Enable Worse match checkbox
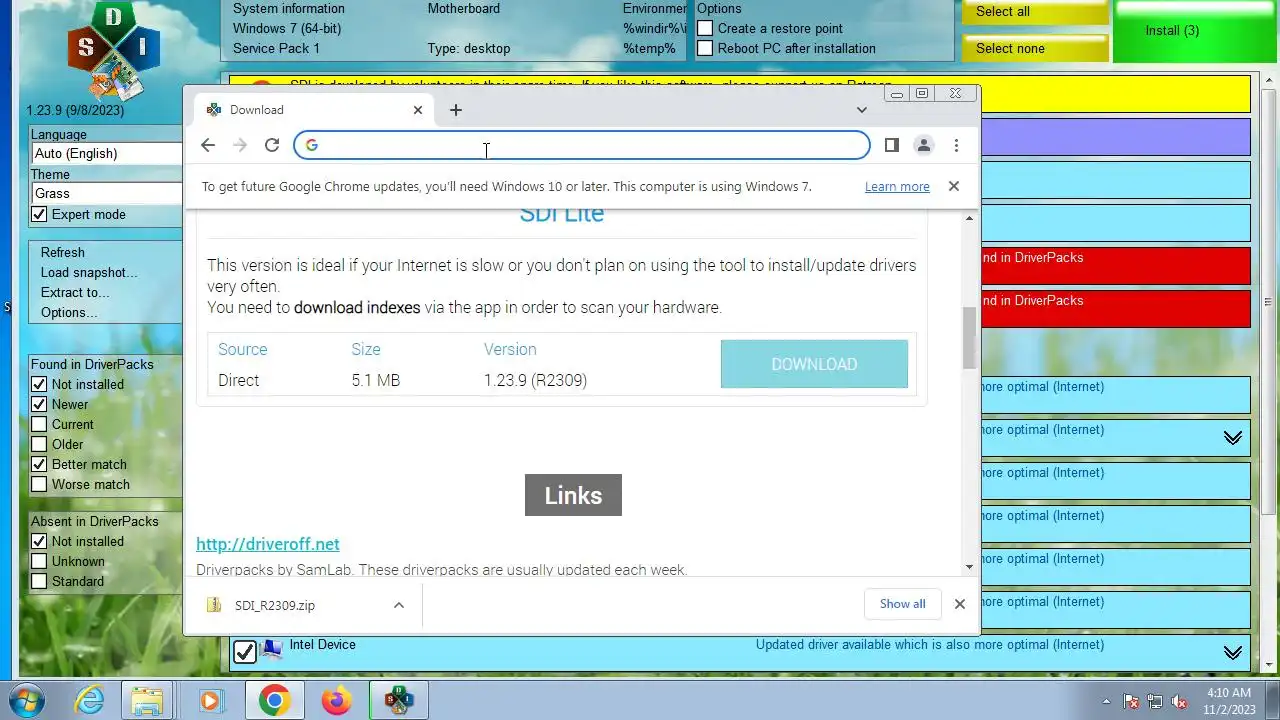Screen dimensions: 1280x720 pyautogui.click(x=39, y=484)
